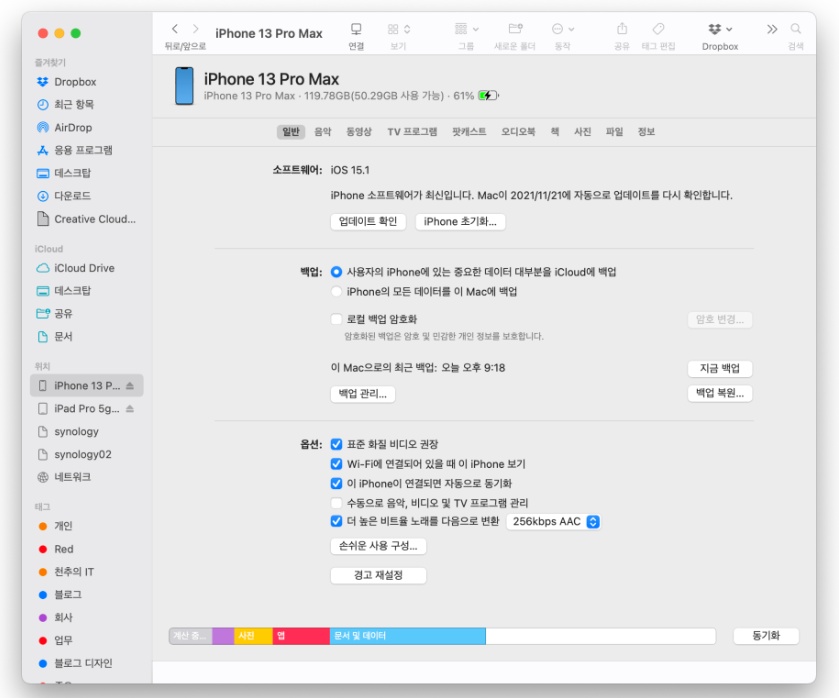Click the 공유 share toolbar icon

pyautogui.click(x=622, y=28)
